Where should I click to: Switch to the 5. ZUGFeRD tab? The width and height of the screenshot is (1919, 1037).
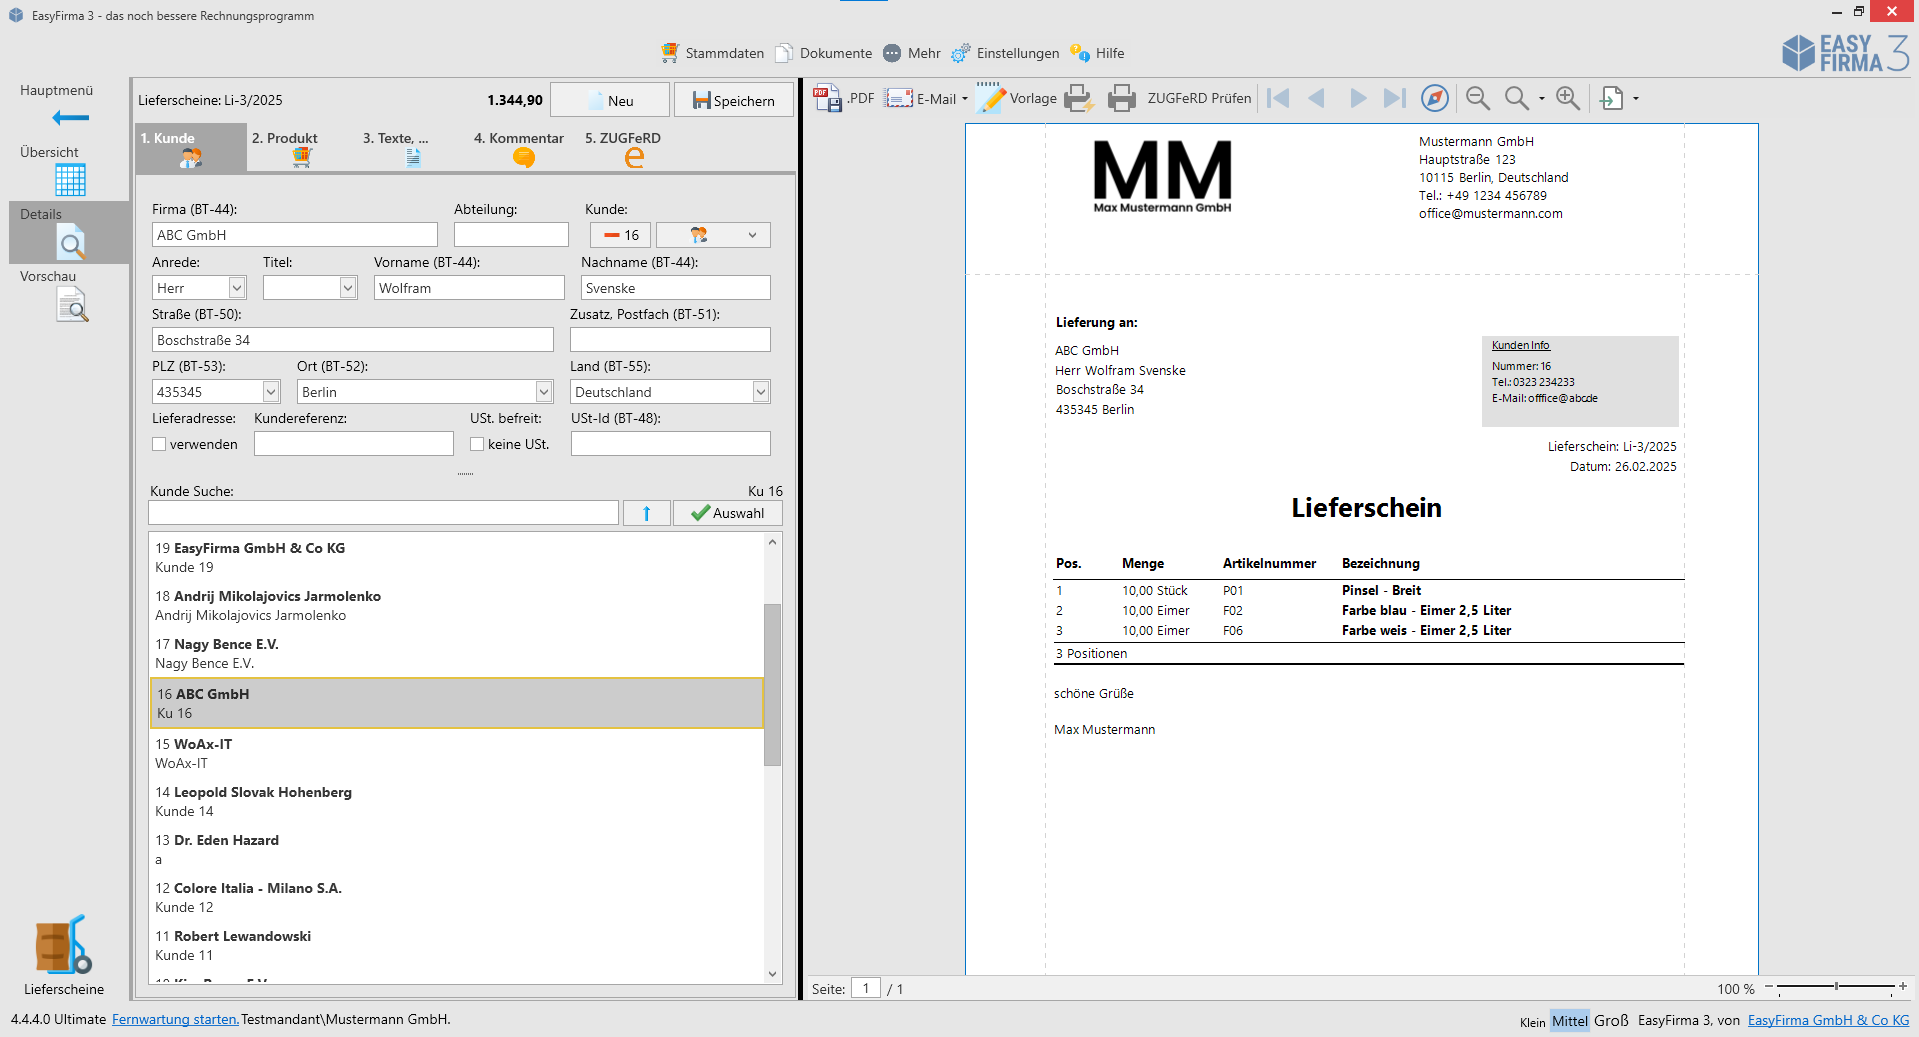[x=634, y=148]
